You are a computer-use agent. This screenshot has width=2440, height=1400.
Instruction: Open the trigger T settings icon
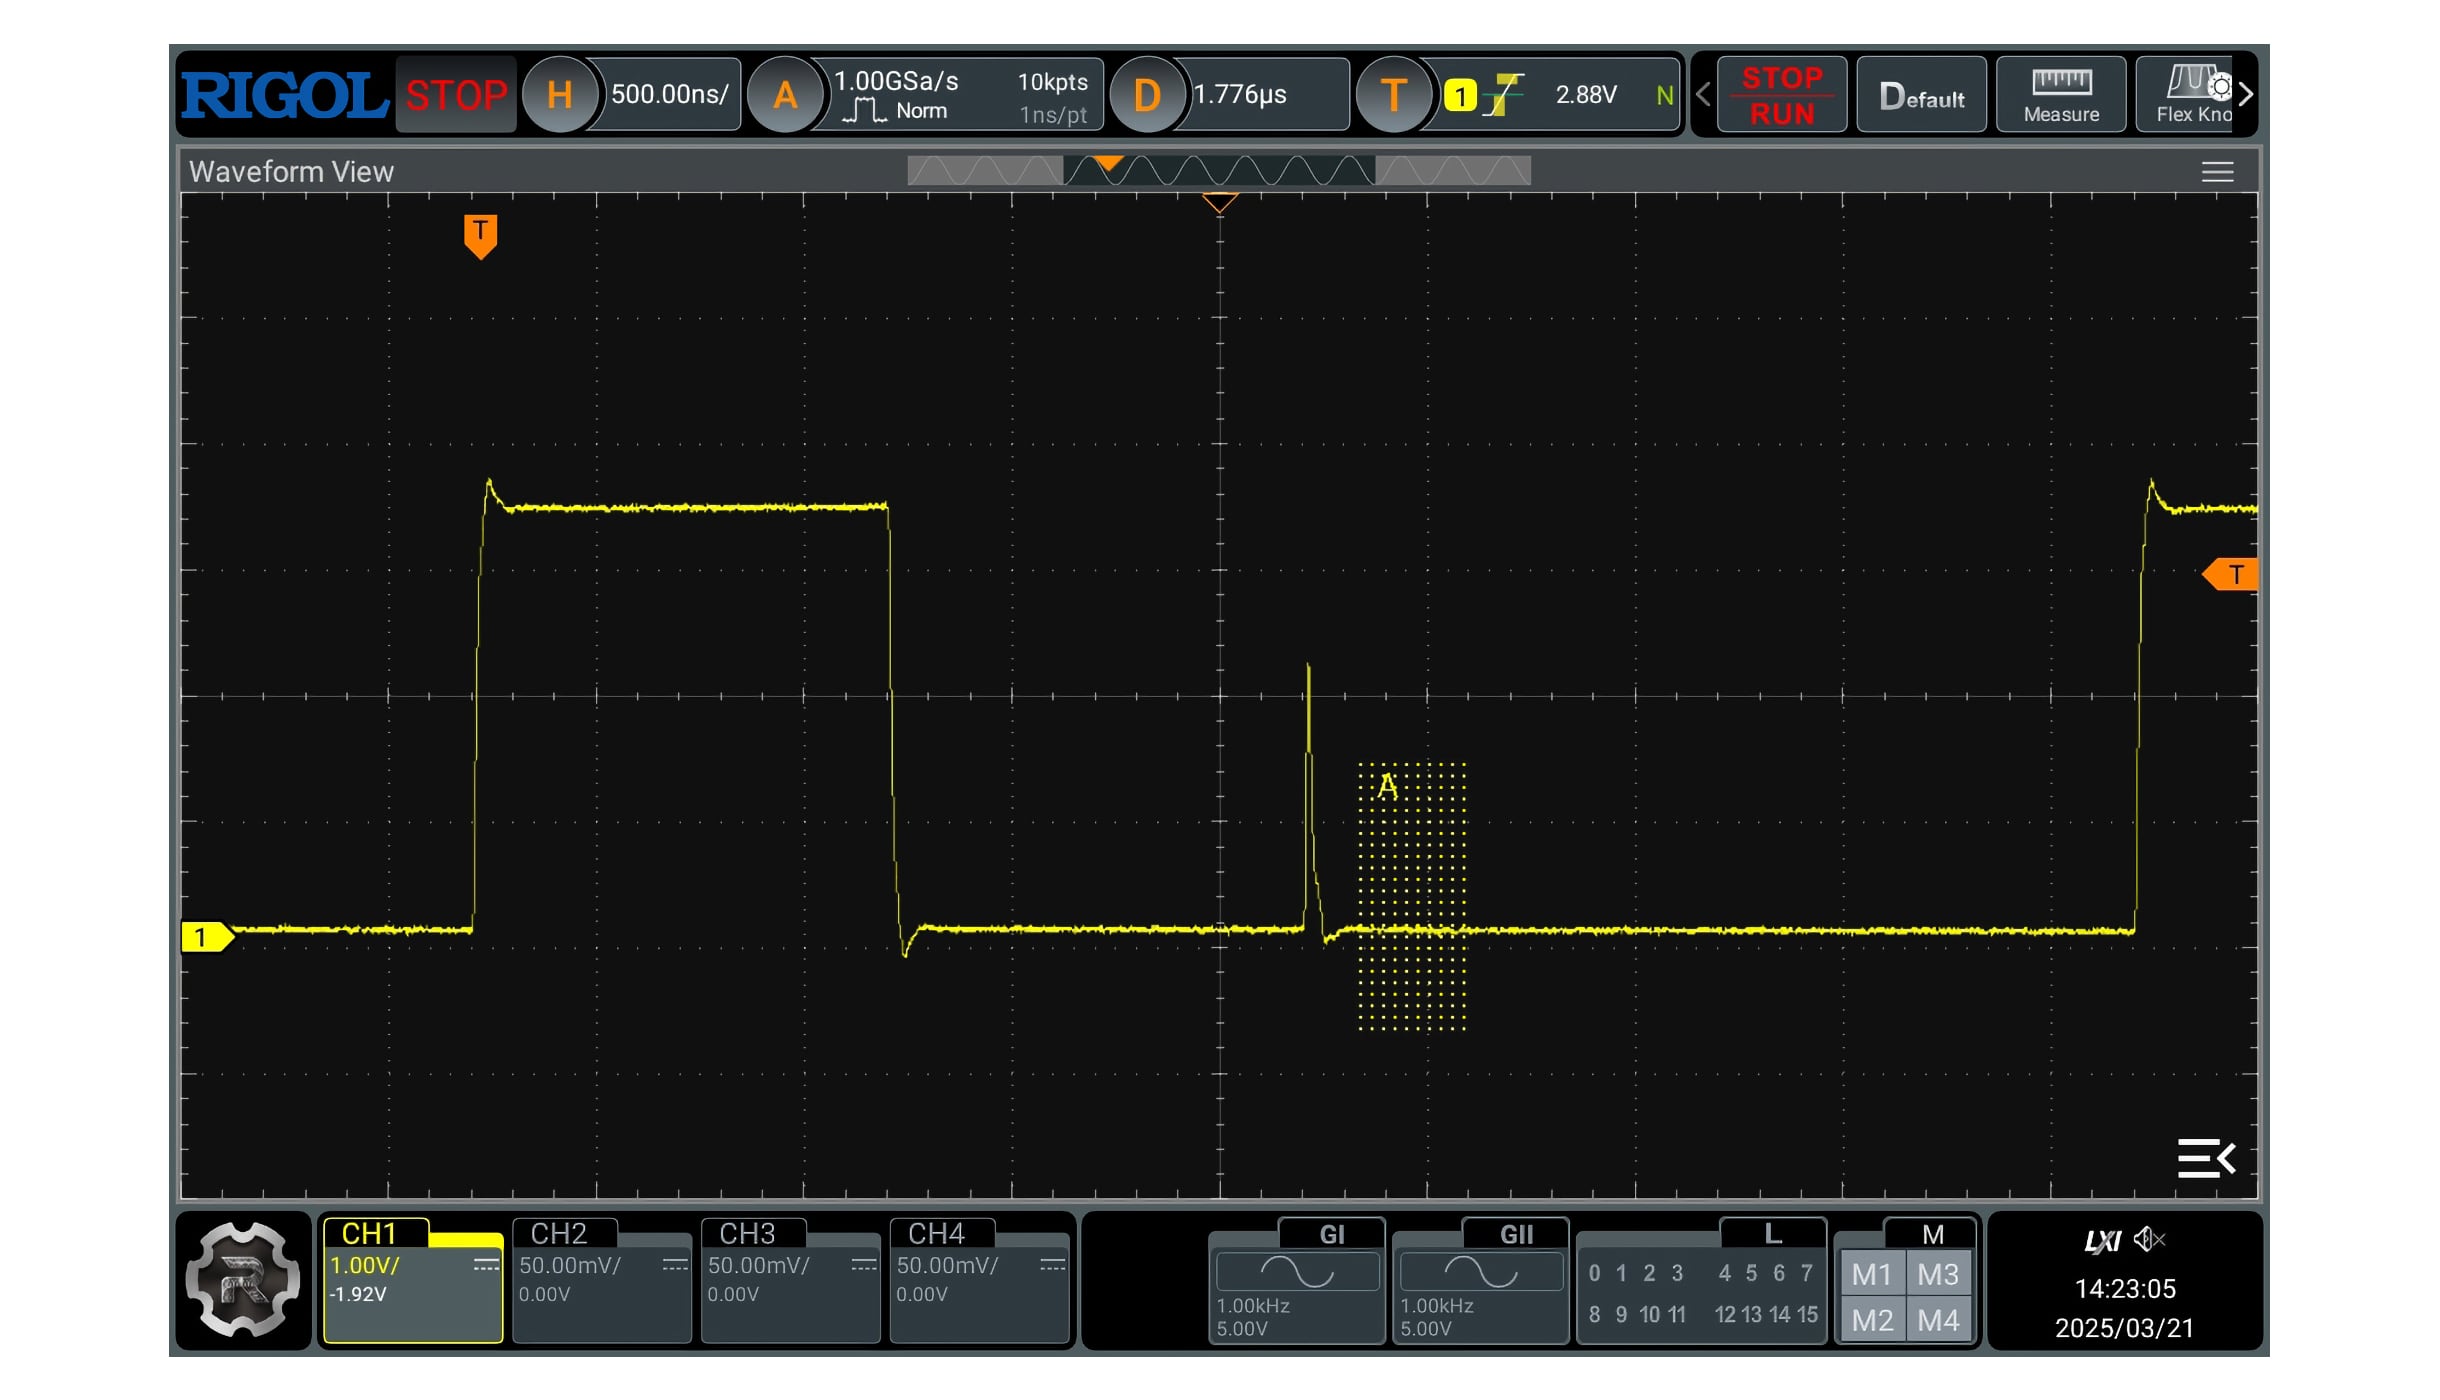click(x=1393, y=95)
